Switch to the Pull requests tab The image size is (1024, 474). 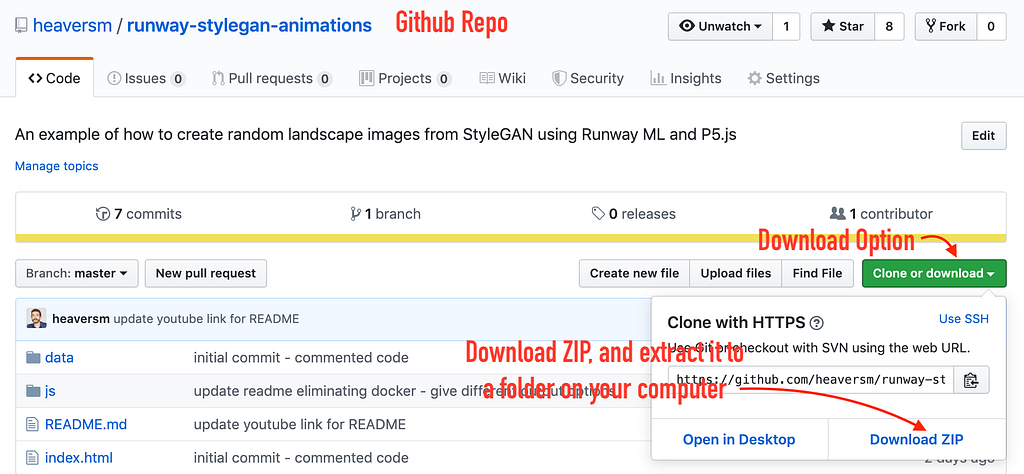pos(272,78)
